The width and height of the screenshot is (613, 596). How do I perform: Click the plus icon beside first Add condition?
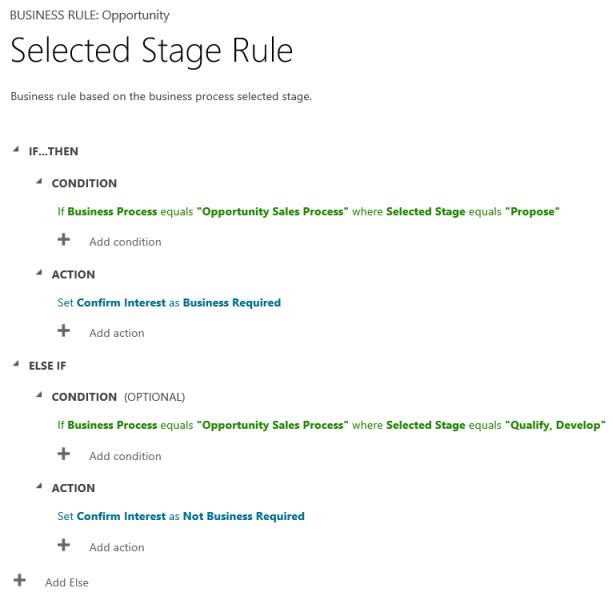point(64,240)
